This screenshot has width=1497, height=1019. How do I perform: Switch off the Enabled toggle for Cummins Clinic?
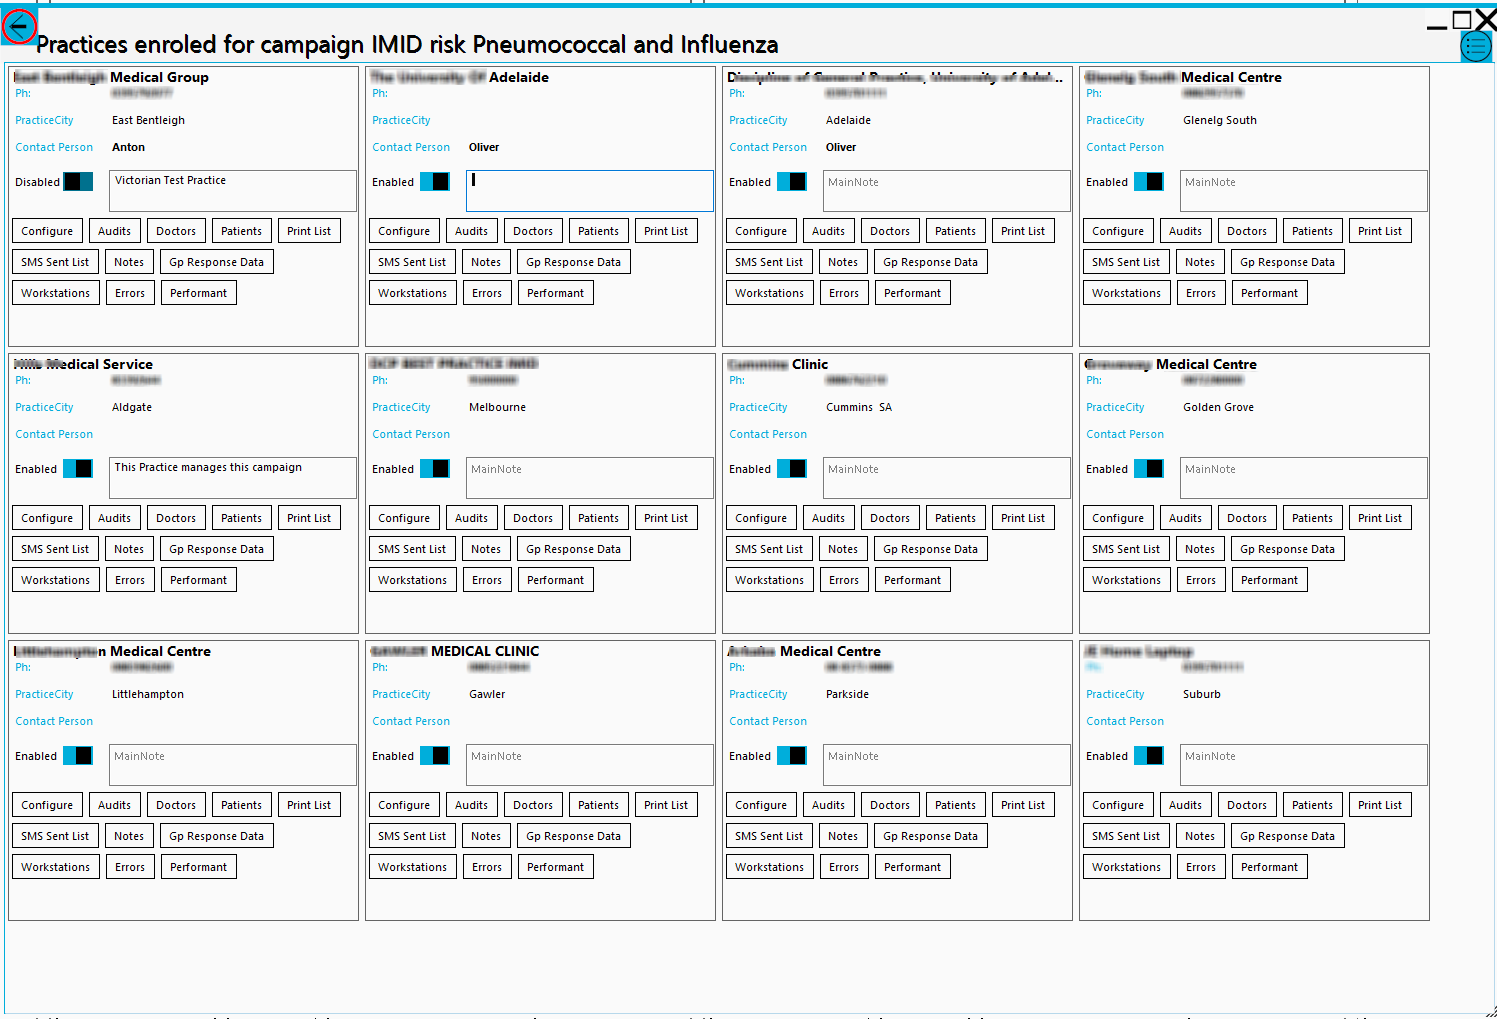(792, 468)
